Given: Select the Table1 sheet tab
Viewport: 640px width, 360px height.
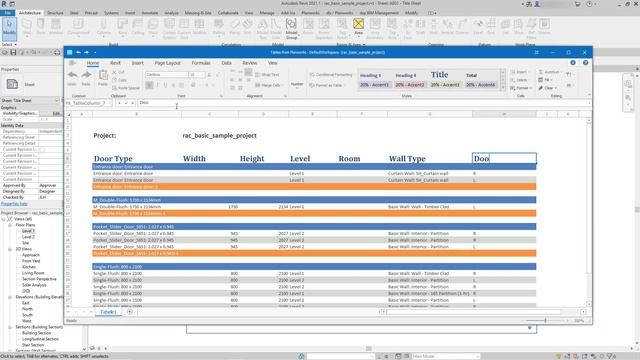Looking at the screenshot, I should [108, 312].
